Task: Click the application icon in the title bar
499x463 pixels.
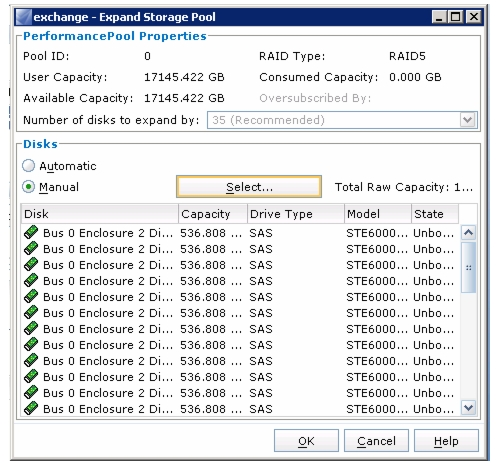Action: [x=24, y=17]
